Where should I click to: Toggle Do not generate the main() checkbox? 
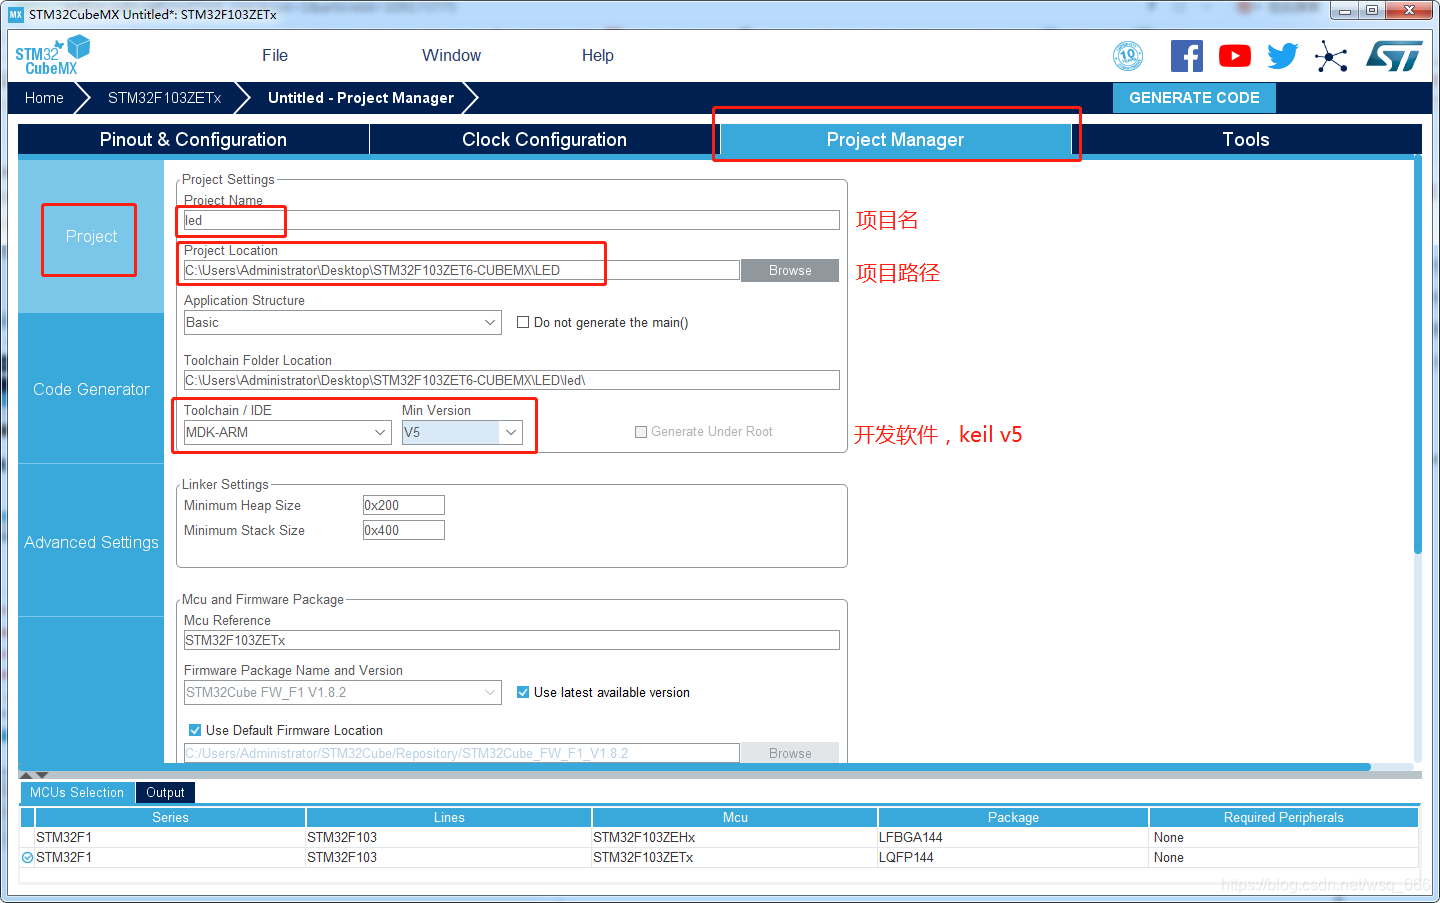coord(523,322)
